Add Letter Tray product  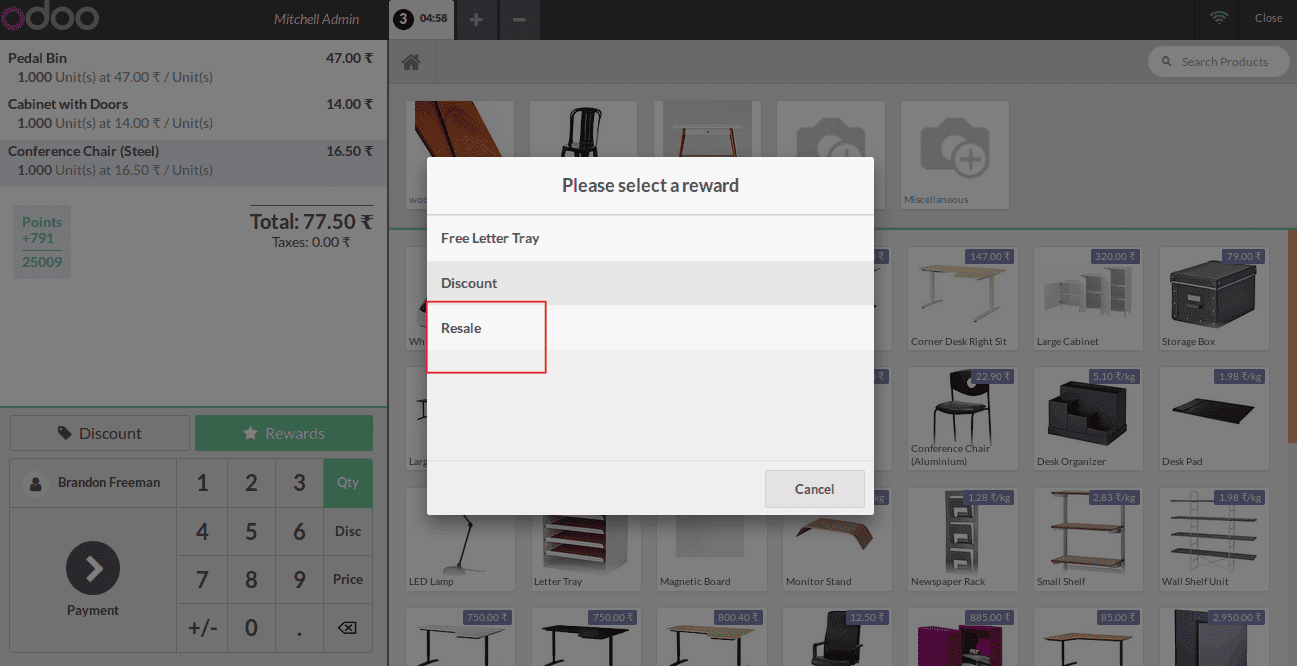pyautogui.click(x=586, y=540)
